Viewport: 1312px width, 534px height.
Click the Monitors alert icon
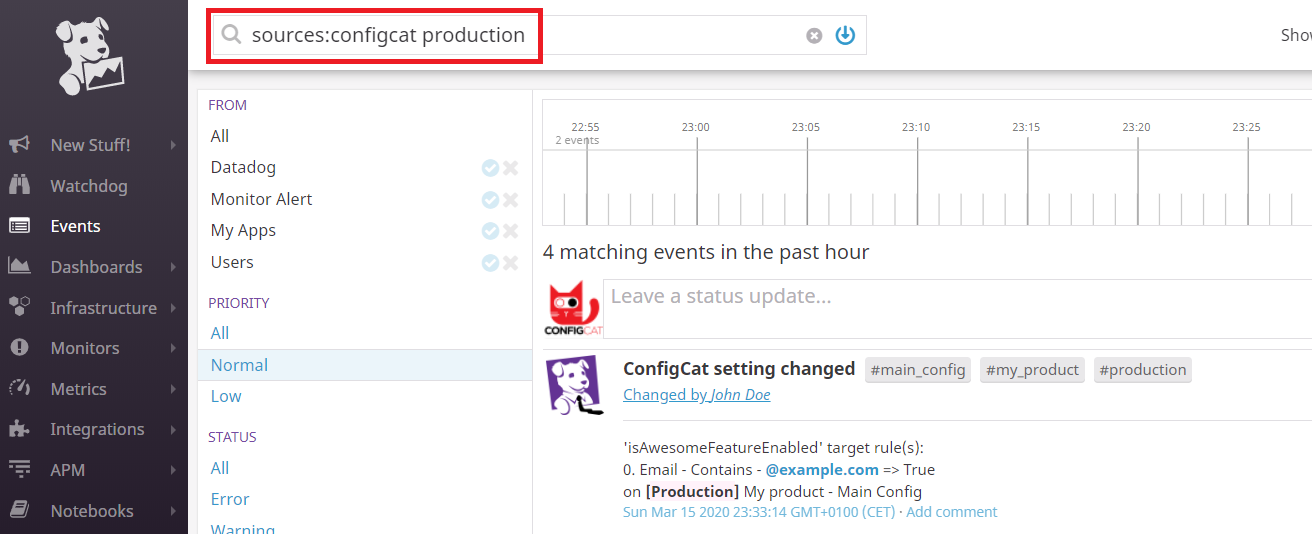19,348
